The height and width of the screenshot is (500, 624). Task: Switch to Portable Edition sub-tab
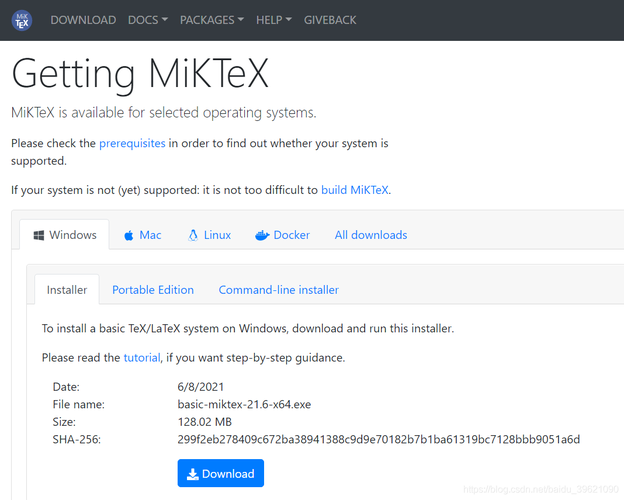point(153,289)
